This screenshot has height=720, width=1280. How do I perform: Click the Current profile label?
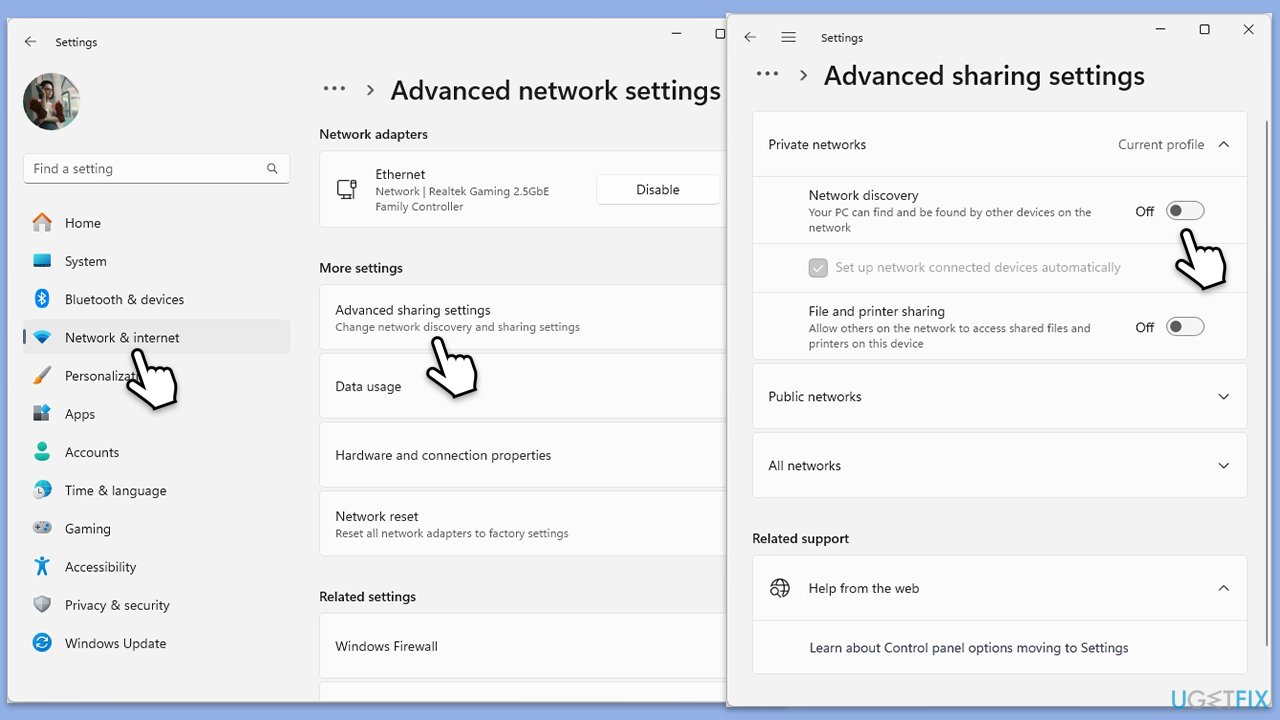pyautogui.click(x=1161, y=145)
